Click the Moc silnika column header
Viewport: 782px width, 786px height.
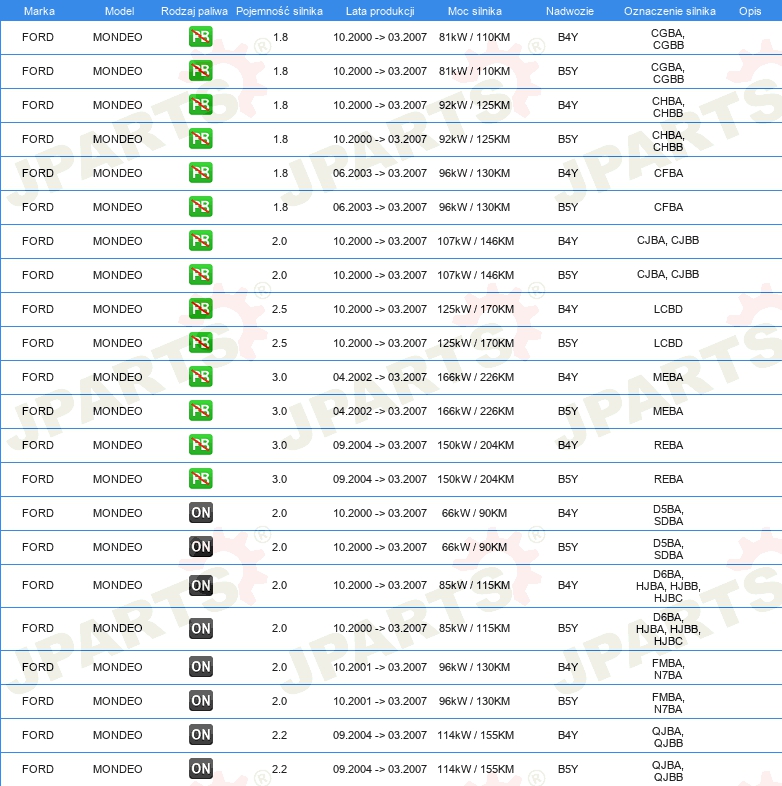[474, 11]
